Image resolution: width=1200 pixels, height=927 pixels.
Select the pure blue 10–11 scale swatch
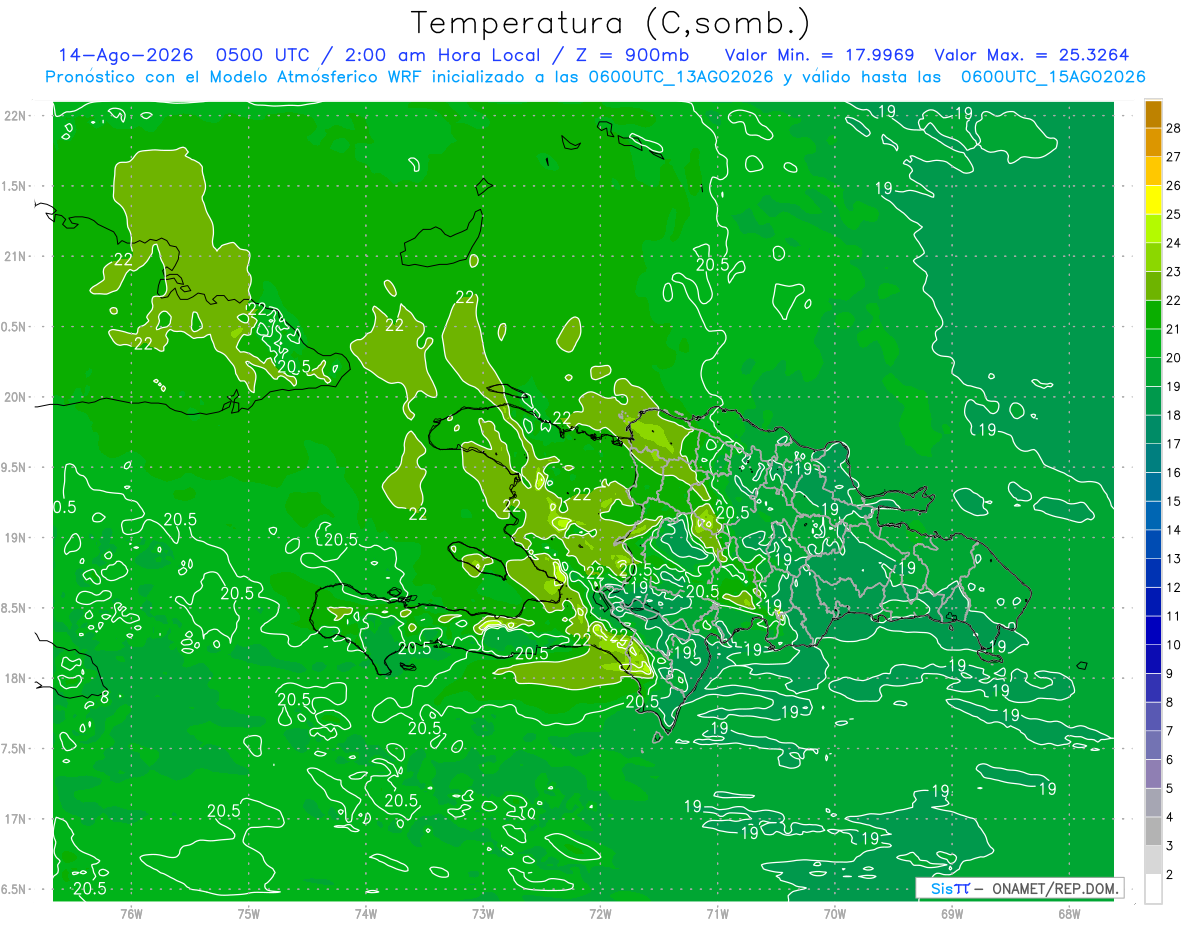tap(1153, 630)
